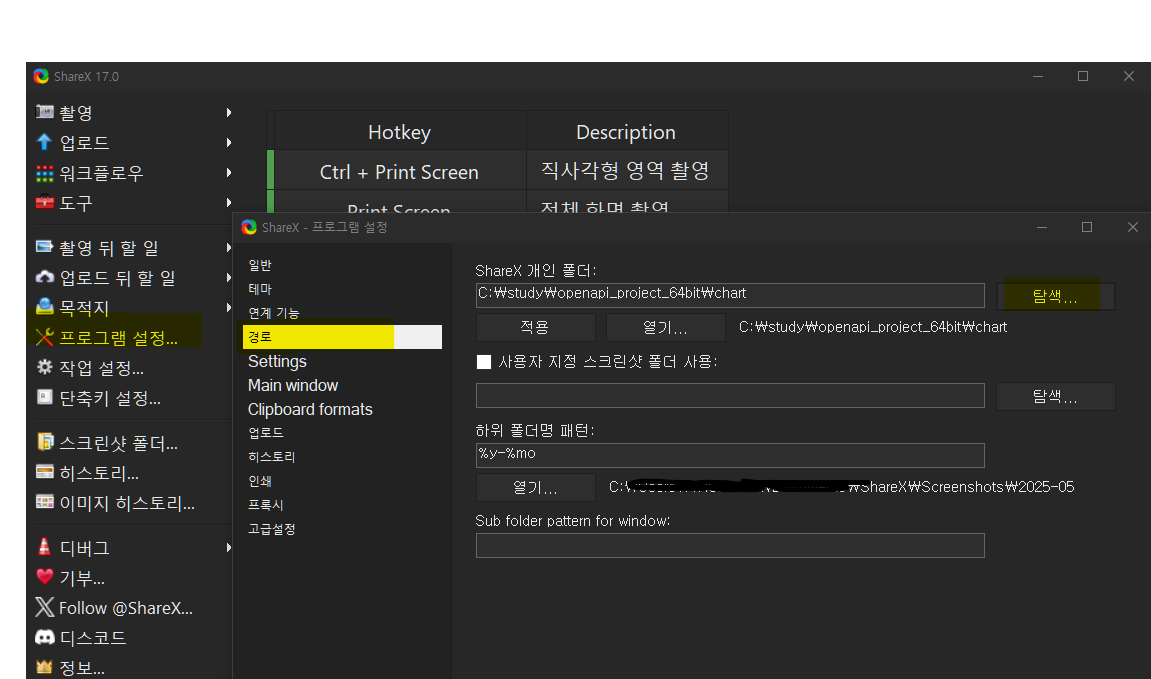
Task: Open the 일반 settings tab
Action: pos(260,265)
